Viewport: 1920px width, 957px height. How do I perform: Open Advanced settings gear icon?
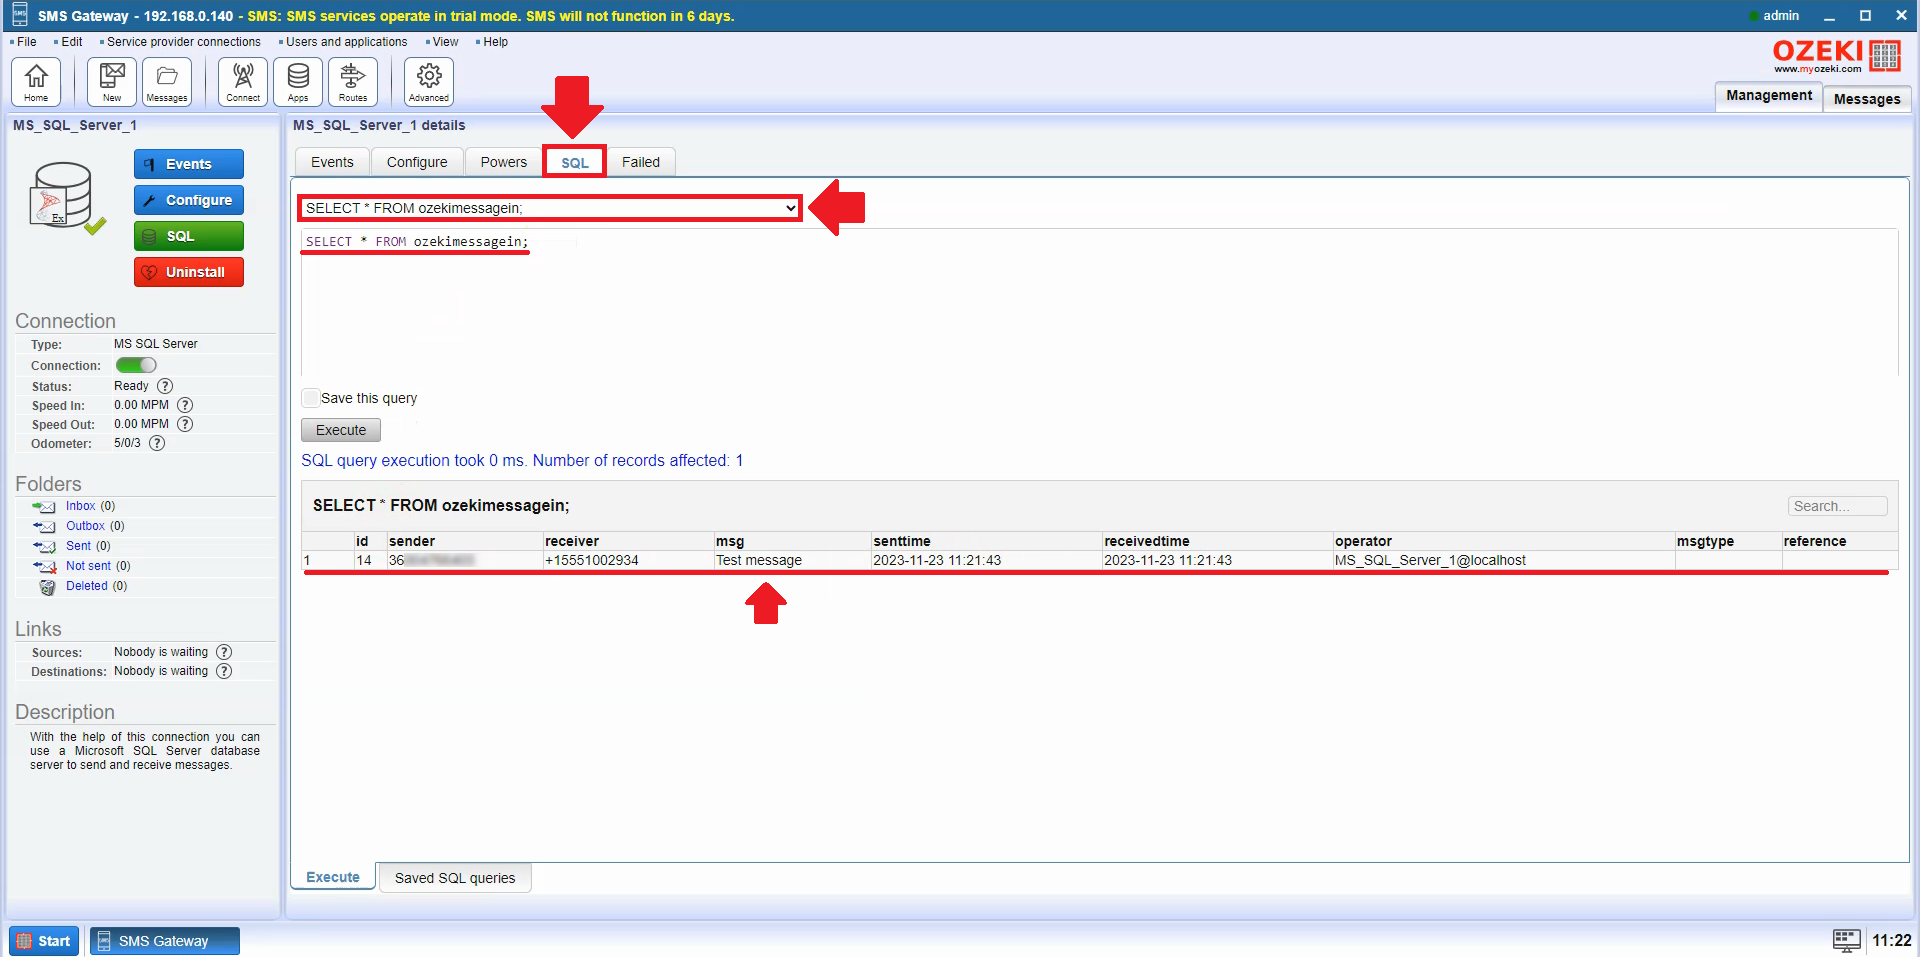[x=429, y=81]
